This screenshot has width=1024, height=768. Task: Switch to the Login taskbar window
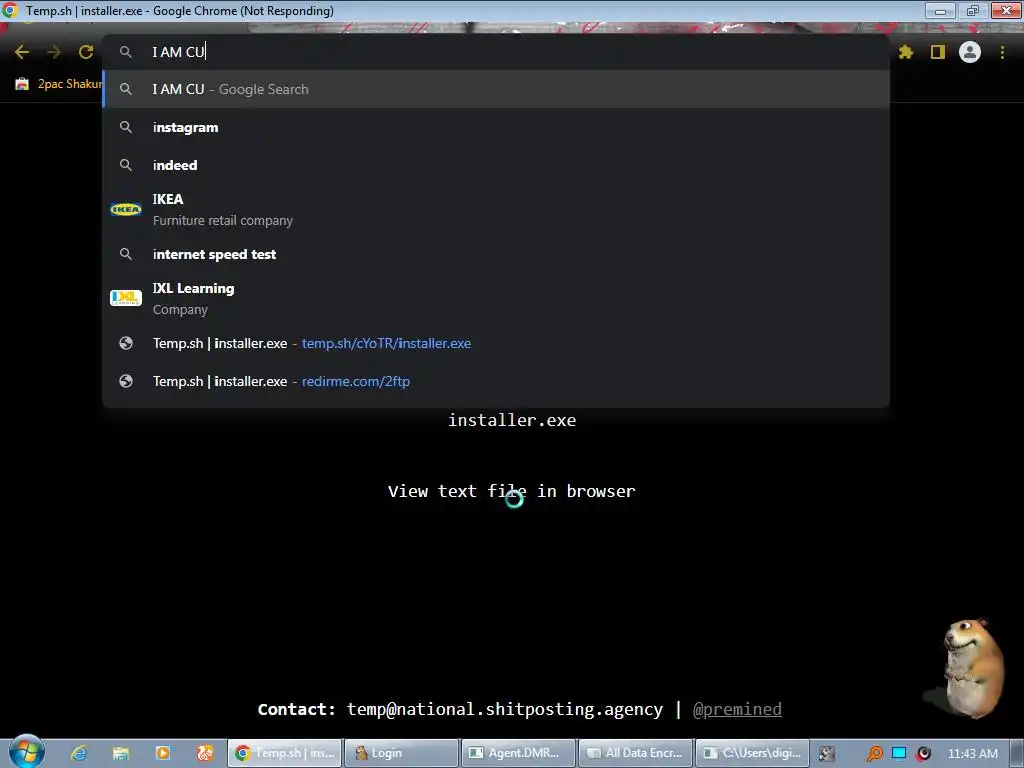pos(401,753)
